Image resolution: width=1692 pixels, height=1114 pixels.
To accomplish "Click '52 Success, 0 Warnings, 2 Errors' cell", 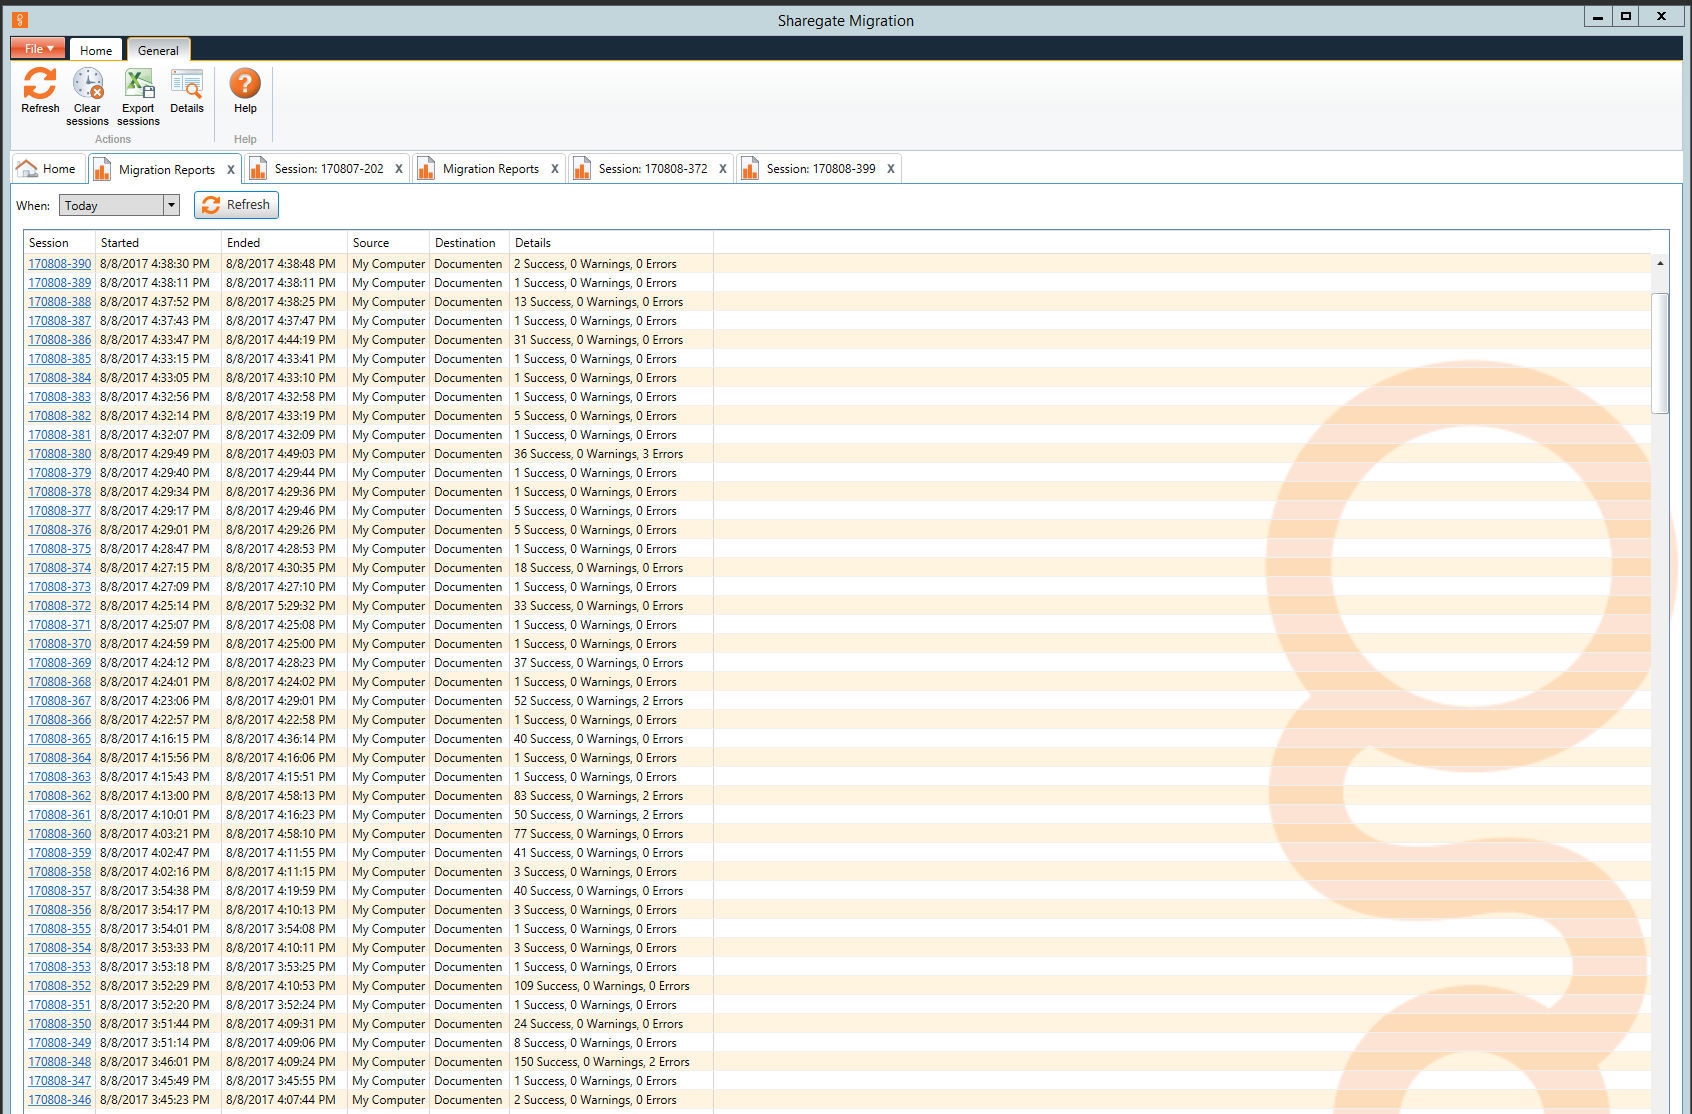I will coord(598,701).
